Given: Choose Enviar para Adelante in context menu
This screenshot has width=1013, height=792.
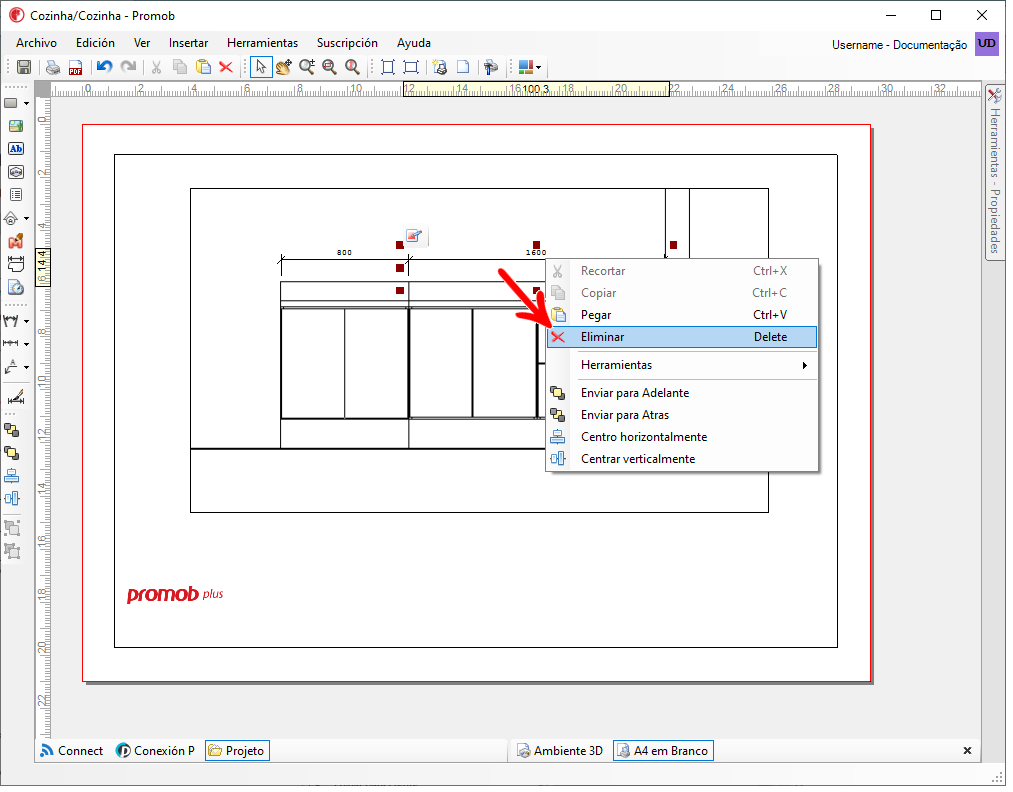Looking at the screenshot, I should (x=682, y=393).
